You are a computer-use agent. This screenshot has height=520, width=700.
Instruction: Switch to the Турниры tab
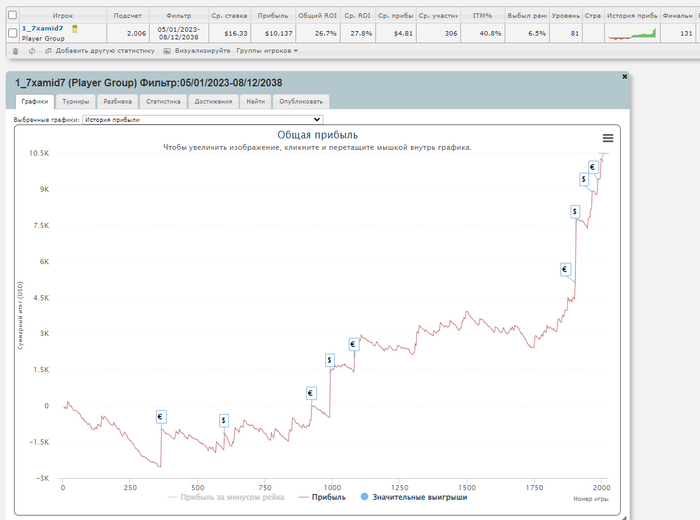tap(75, 101)
